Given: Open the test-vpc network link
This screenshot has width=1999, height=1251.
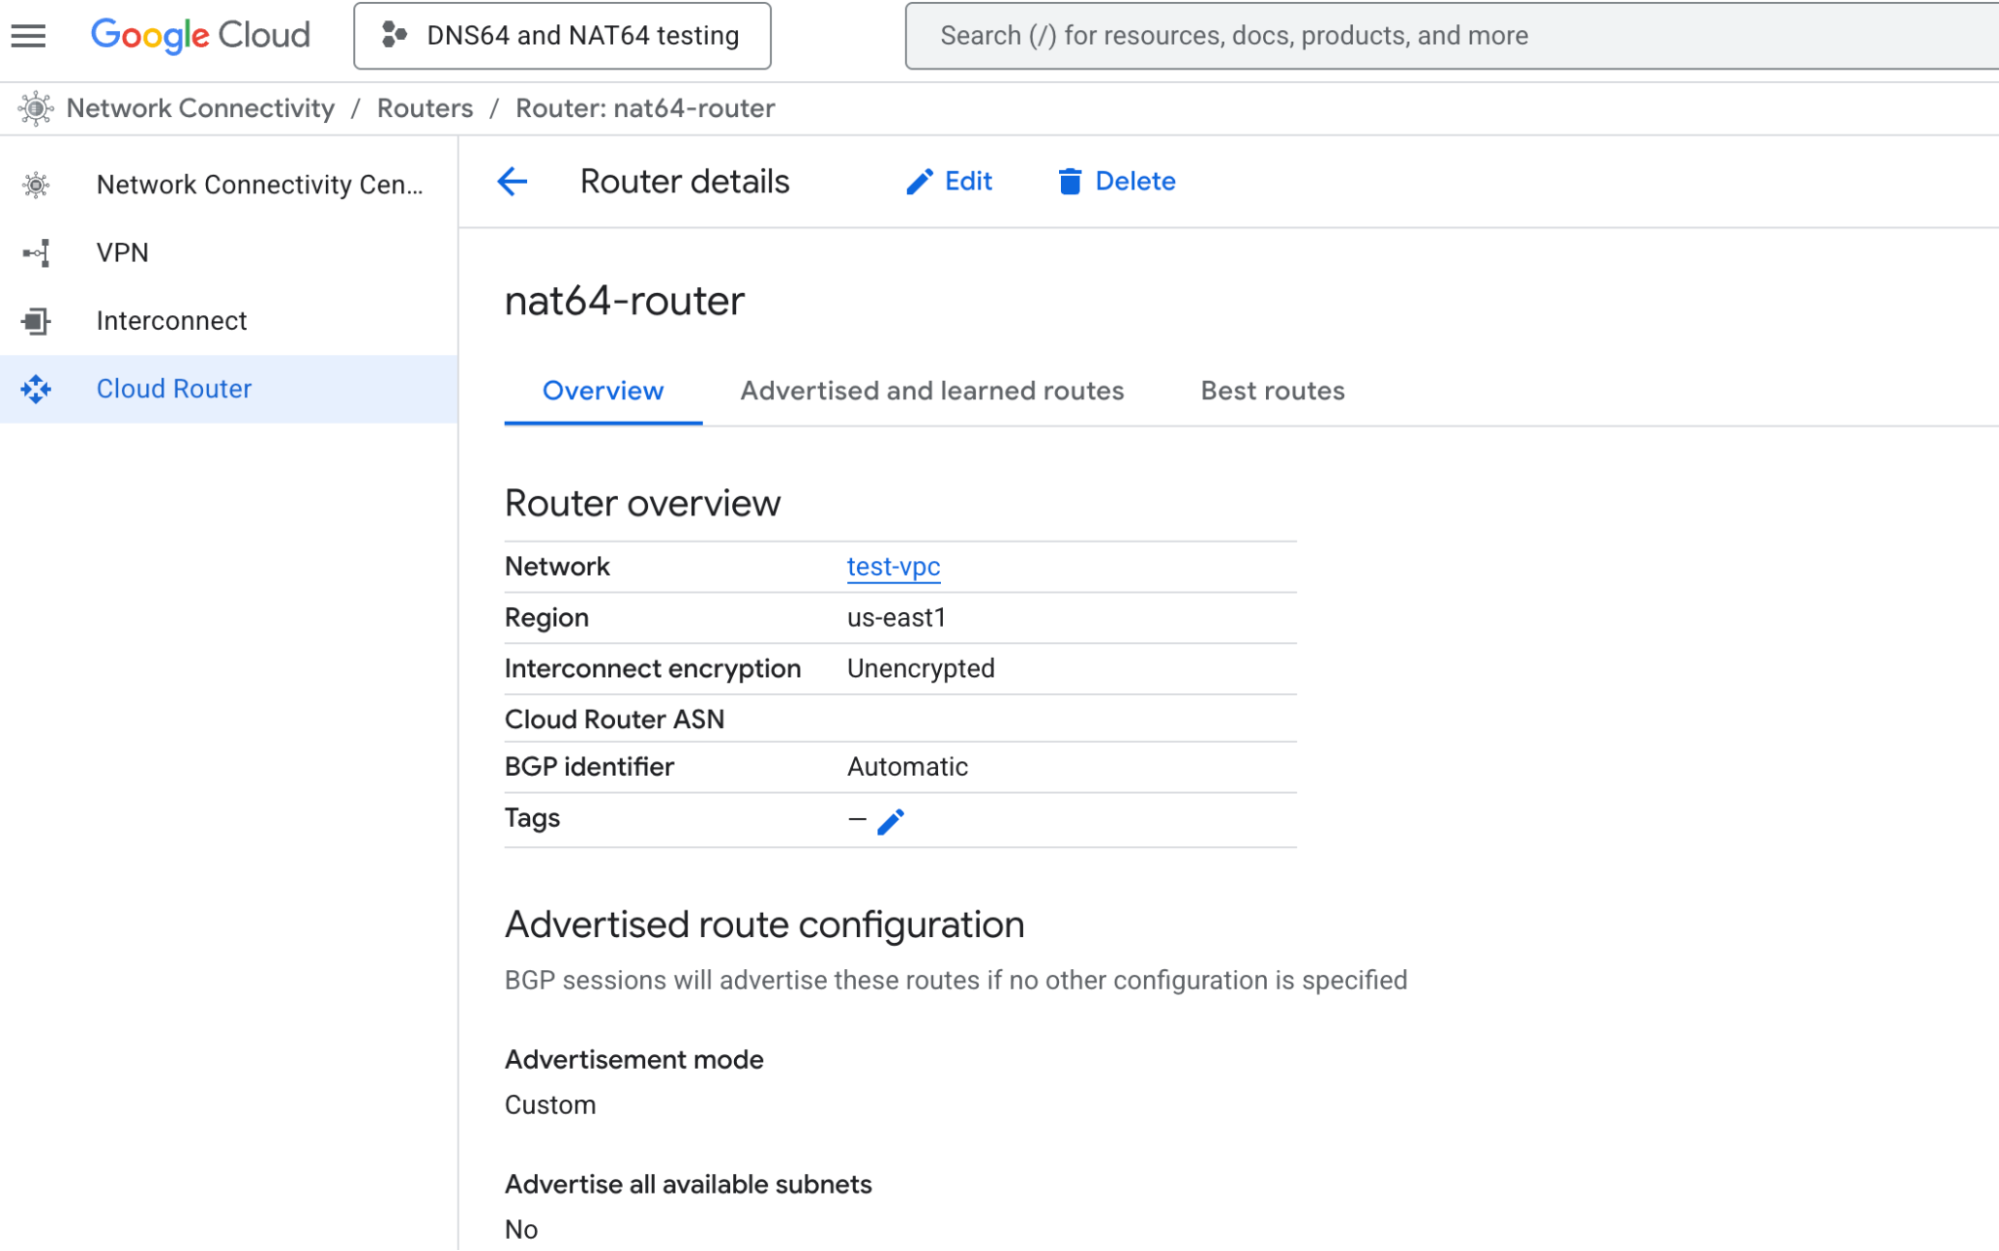Looking at the screenshot, I should tap(893, 567).
